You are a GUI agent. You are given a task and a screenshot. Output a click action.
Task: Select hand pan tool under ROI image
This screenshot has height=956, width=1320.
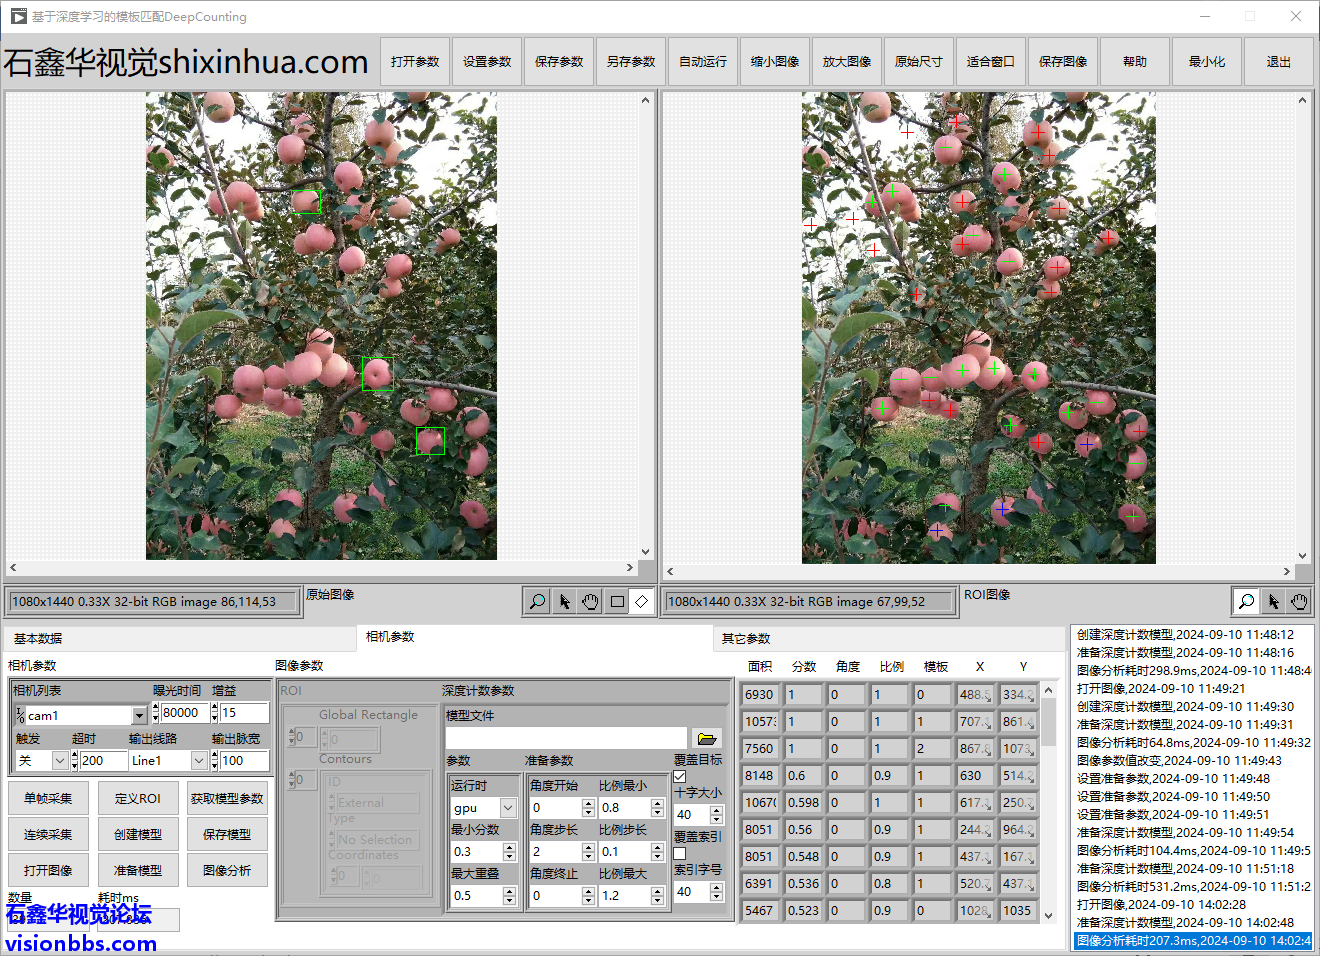(x=1299, y=601)
